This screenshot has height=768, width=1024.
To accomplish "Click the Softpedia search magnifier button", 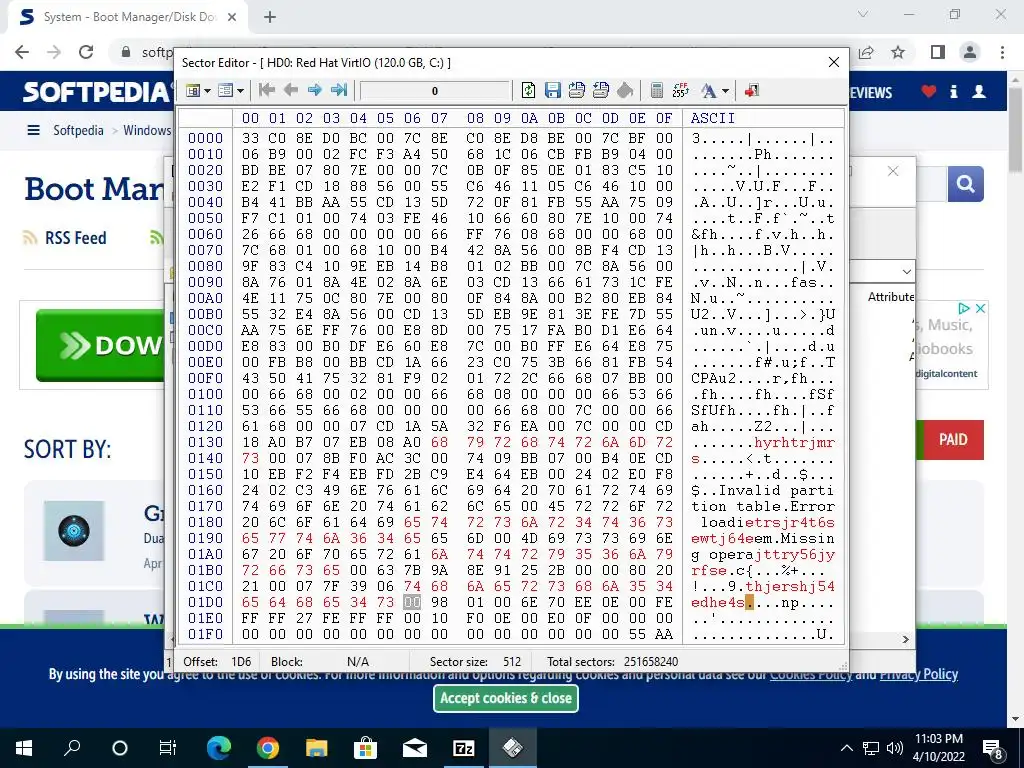I will click(x=965, y=184).
